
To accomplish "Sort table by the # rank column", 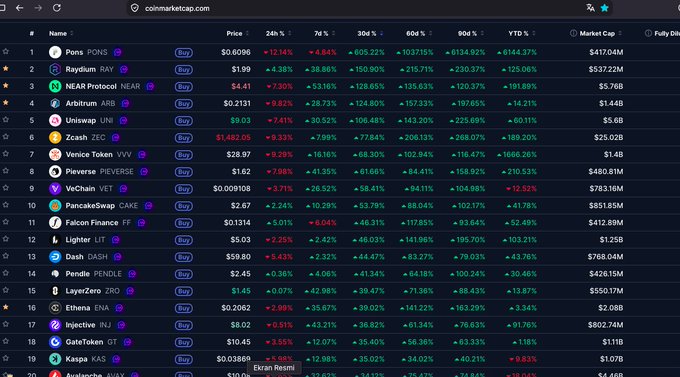I will point(32,33).
